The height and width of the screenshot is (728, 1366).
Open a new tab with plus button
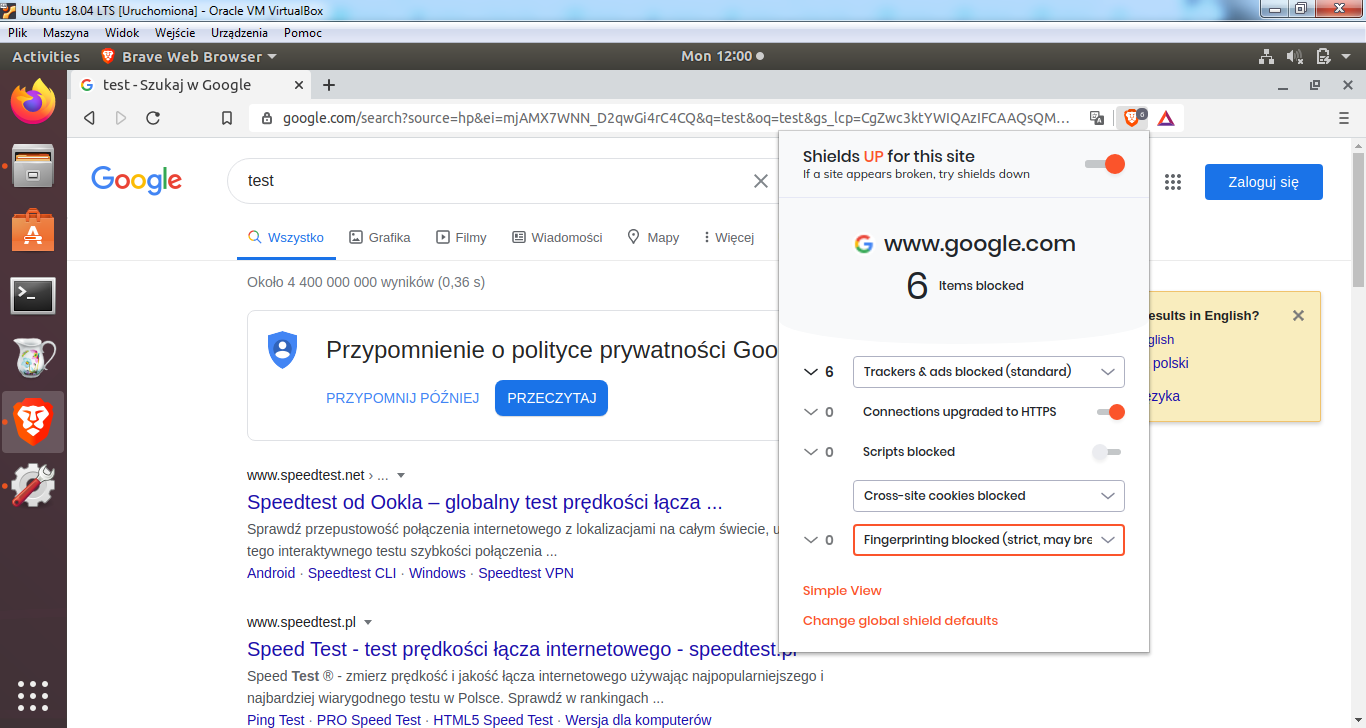click(x=329, y=85)
